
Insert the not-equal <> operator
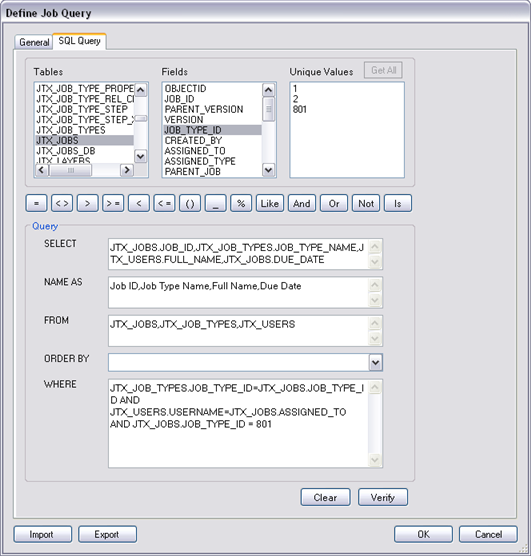62,204
